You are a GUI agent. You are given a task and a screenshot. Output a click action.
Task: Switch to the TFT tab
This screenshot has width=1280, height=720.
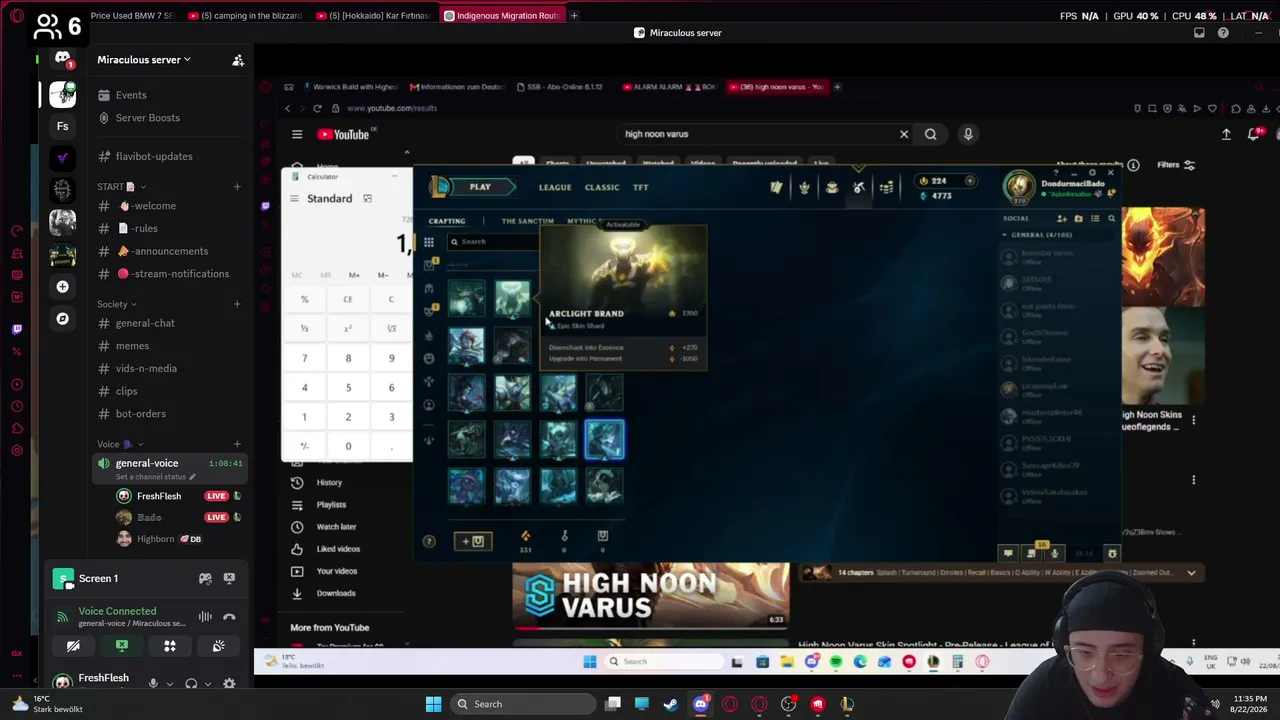point(641,187)
